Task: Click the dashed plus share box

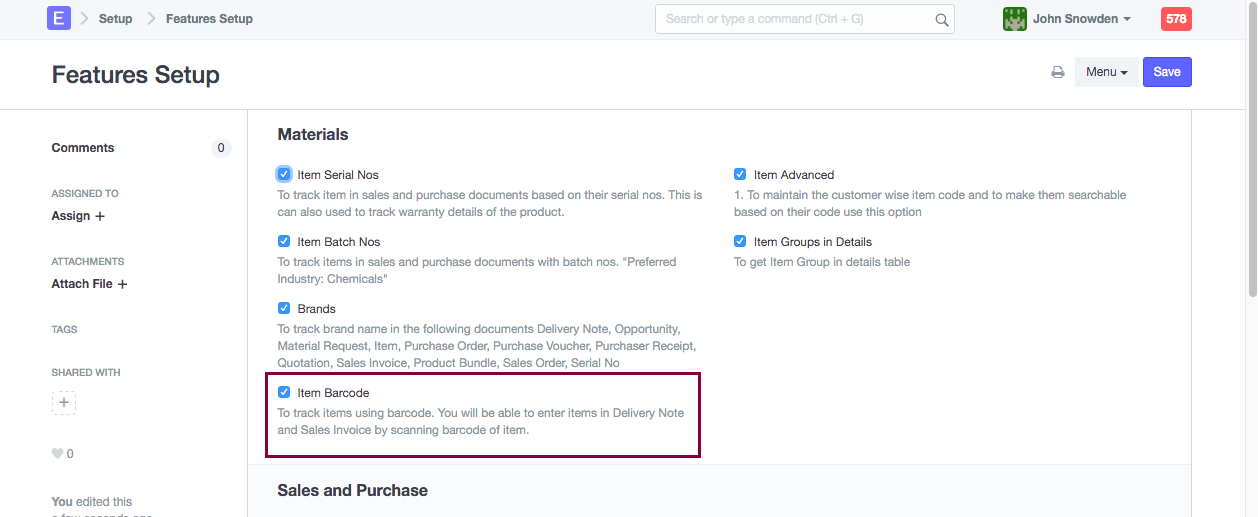Action: [64, 403]
